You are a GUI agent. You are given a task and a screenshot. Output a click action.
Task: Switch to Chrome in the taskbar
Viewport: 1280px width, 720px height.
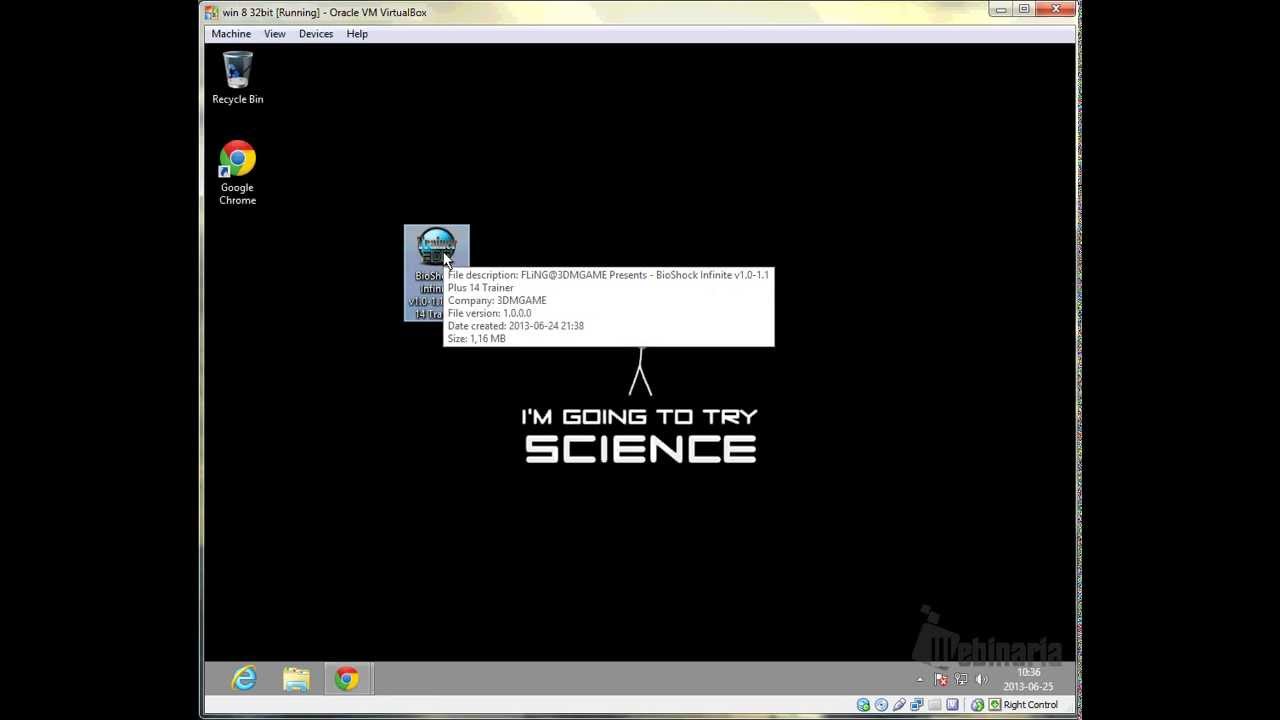click(x=347, y=679)
